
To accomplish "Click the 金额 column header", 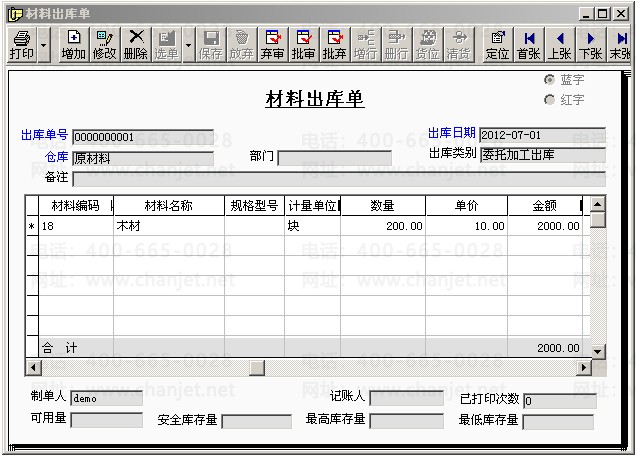I will (545, 206).
